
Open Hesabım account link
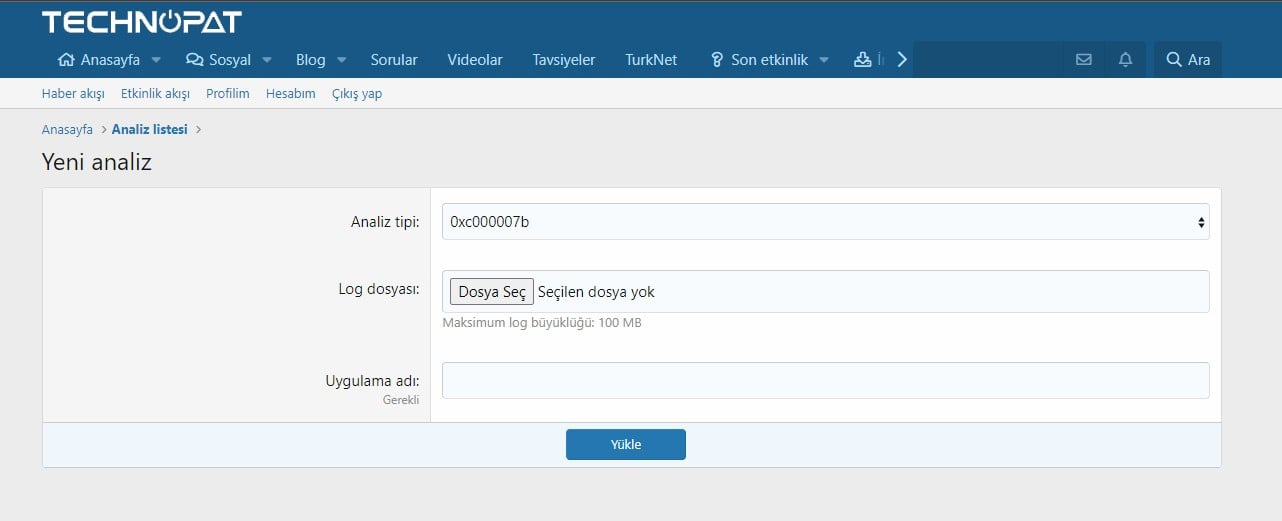coord(291,93)
